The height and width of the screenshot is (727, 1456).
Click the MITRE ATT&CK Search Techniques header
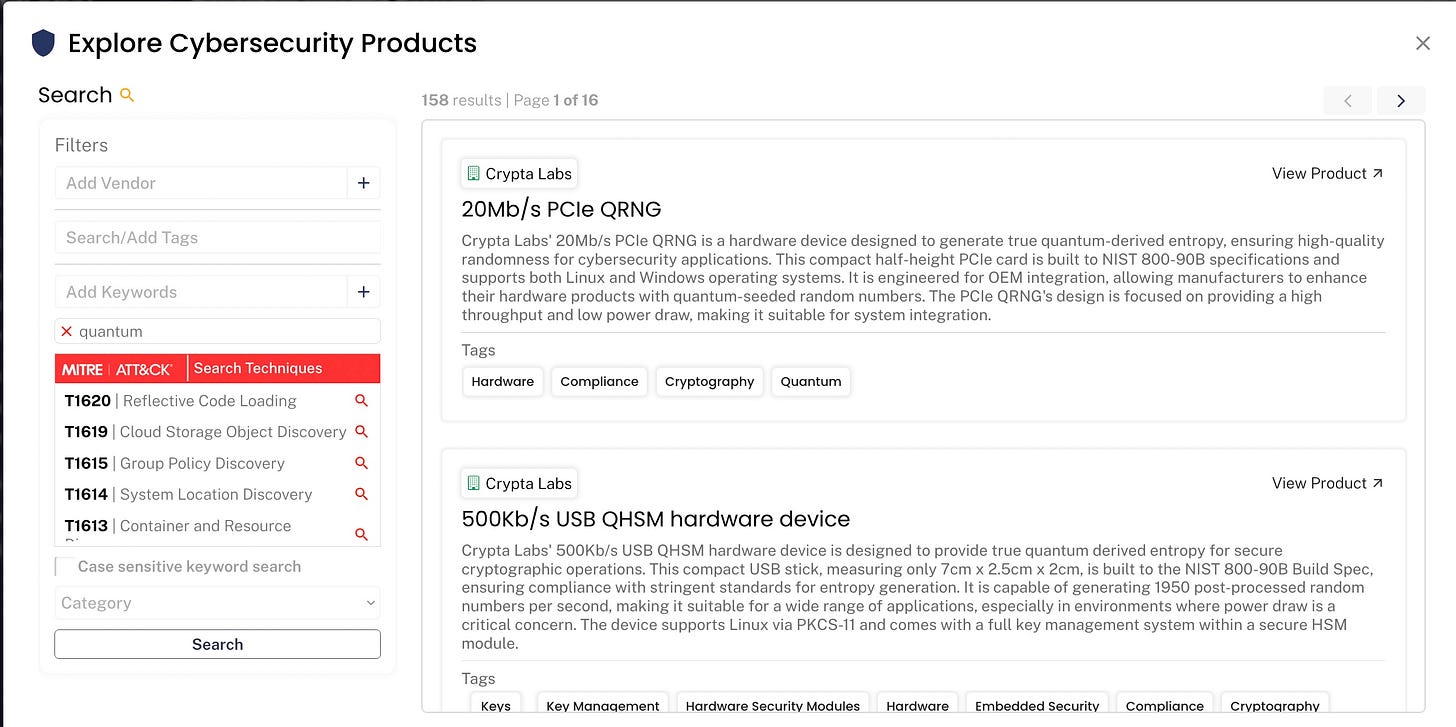[x=217, y=368]
